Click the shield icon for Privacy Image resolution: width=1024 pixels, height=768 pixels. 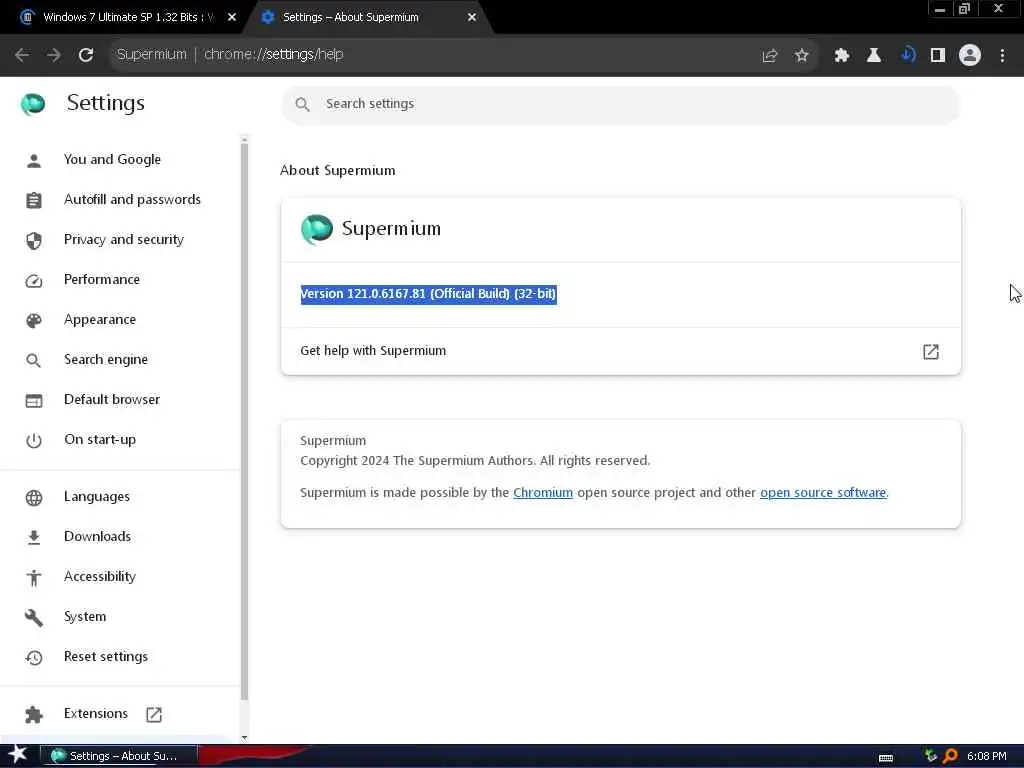34,240
